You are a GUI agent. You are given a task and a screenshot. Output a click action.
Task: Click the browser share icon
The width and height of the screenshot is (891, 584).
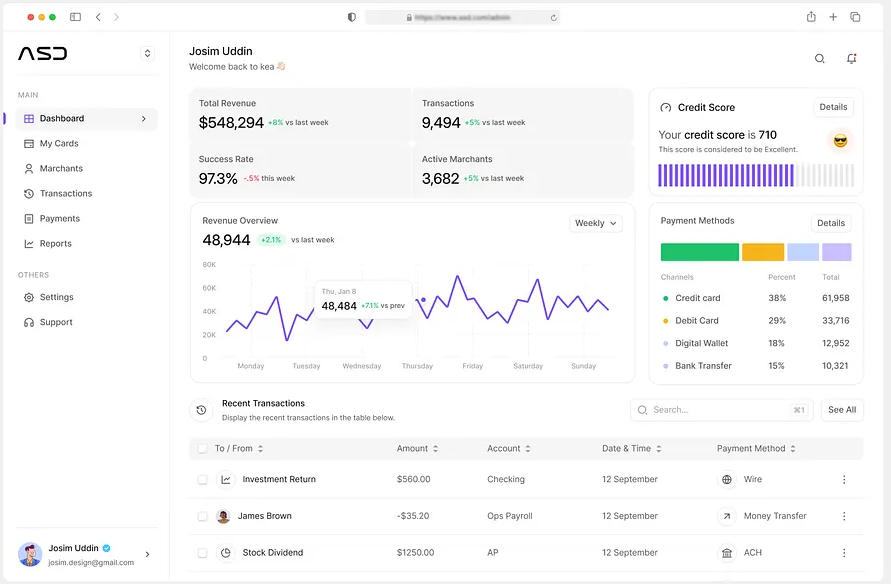point(811,17)
